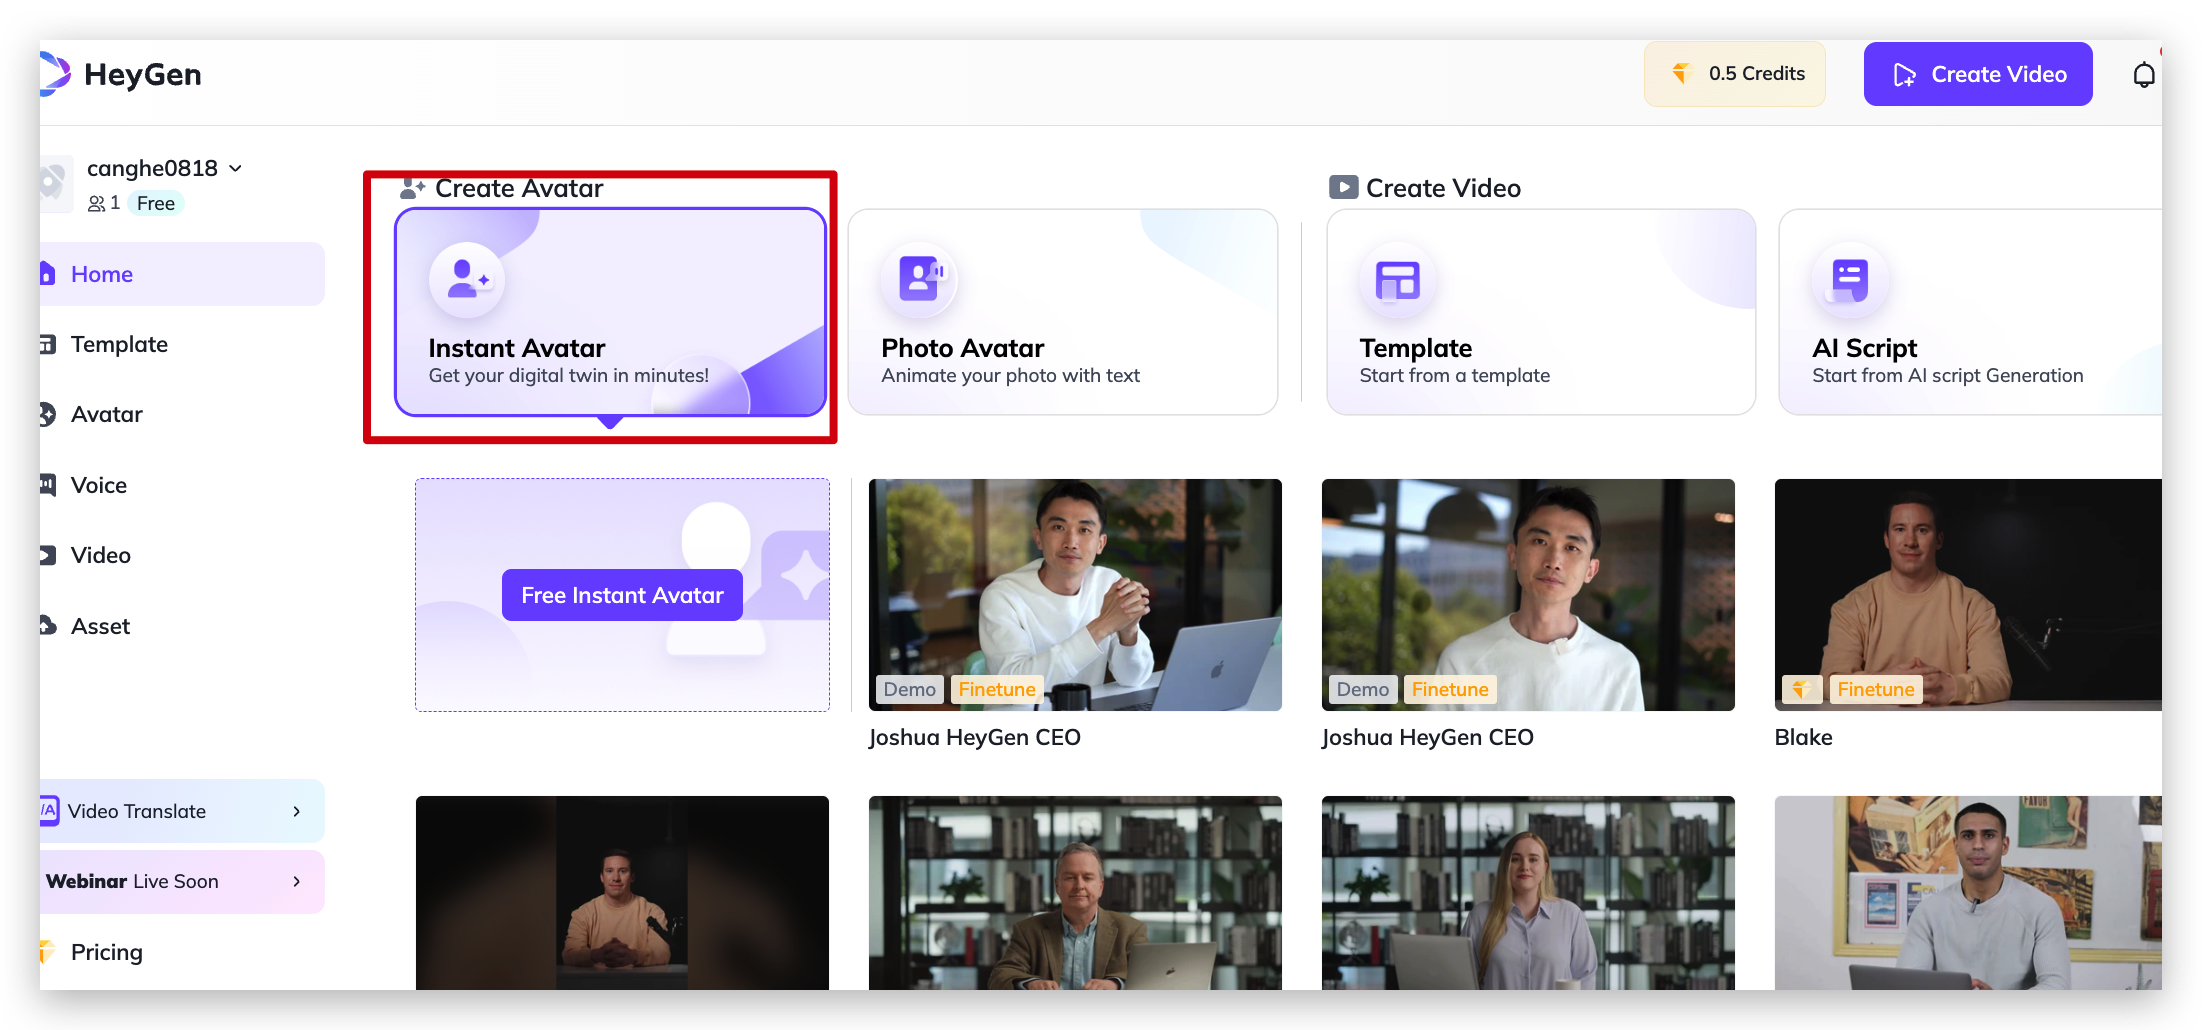Image resolution: width=2202 pixels, height=1030 pixels.
Task: Click the Free Instant Avatar button
Action: pos(622,595)
